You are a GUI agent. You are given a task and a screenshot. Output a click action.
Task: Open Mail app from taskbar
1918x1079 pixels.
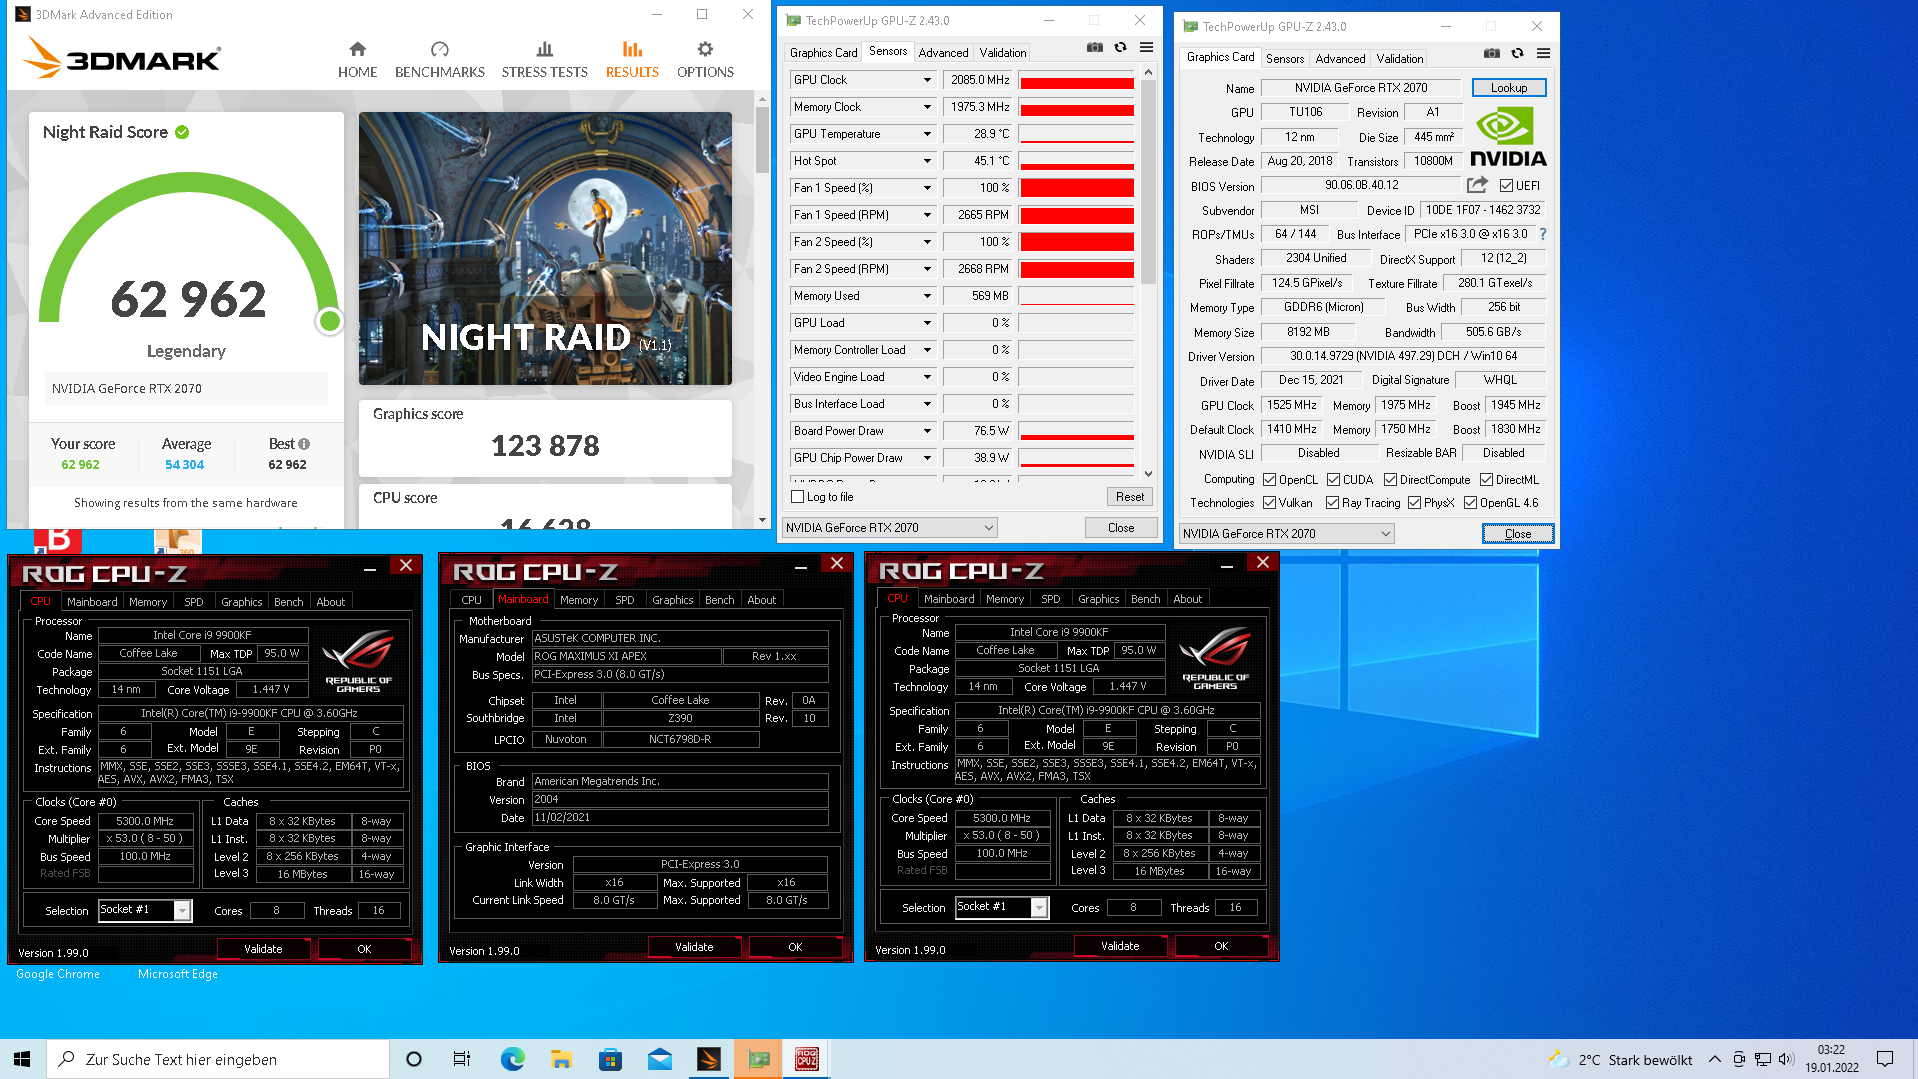tap(659, 1059)
